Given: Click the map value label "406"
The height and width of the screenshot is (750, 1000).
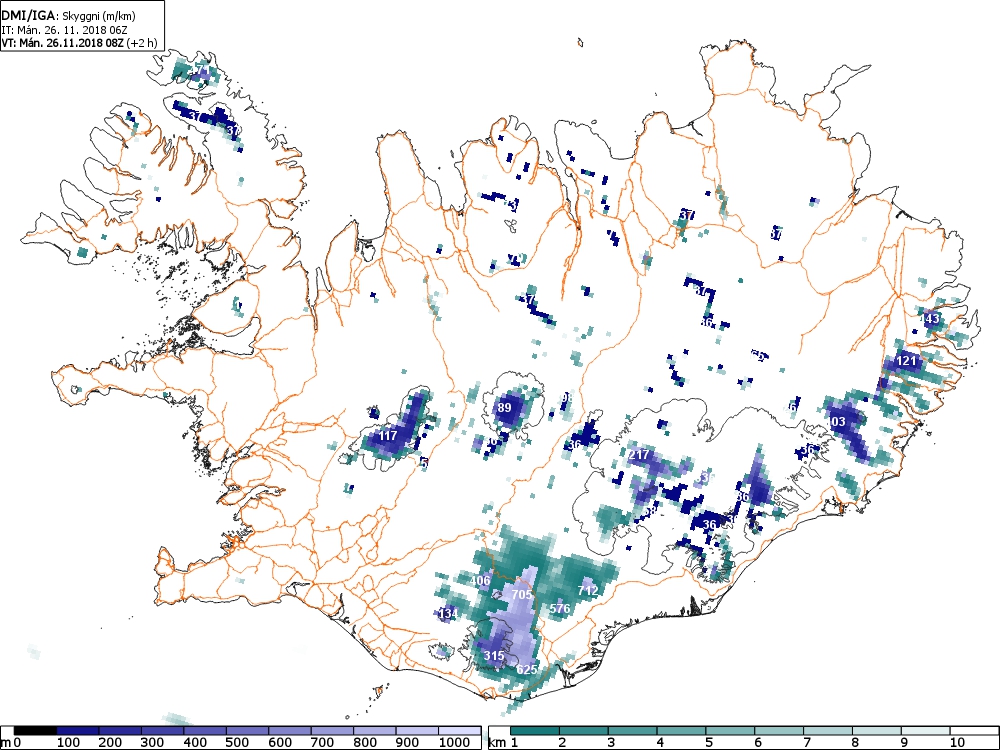Looking at the screenshot, I should 480,580.
